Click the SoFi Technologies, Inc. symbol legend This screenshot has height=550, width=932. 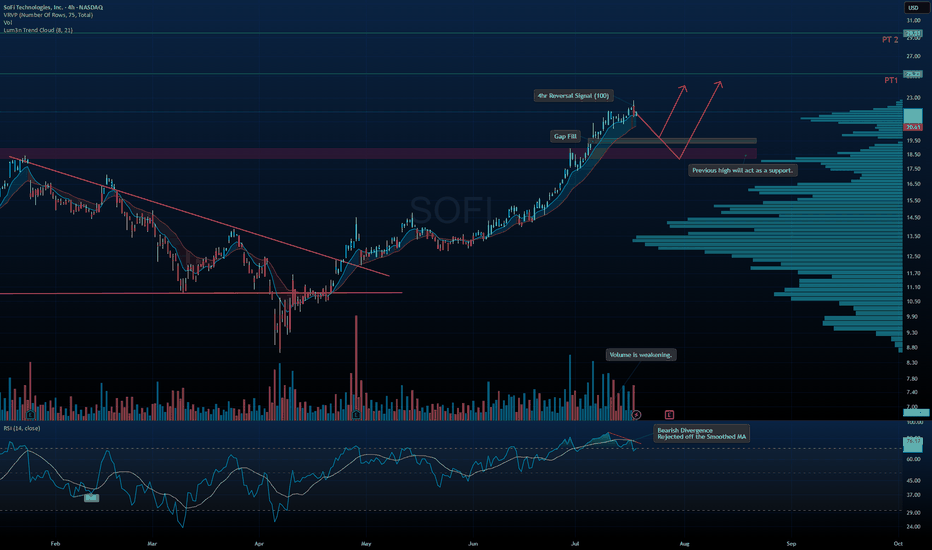(53, 7)
